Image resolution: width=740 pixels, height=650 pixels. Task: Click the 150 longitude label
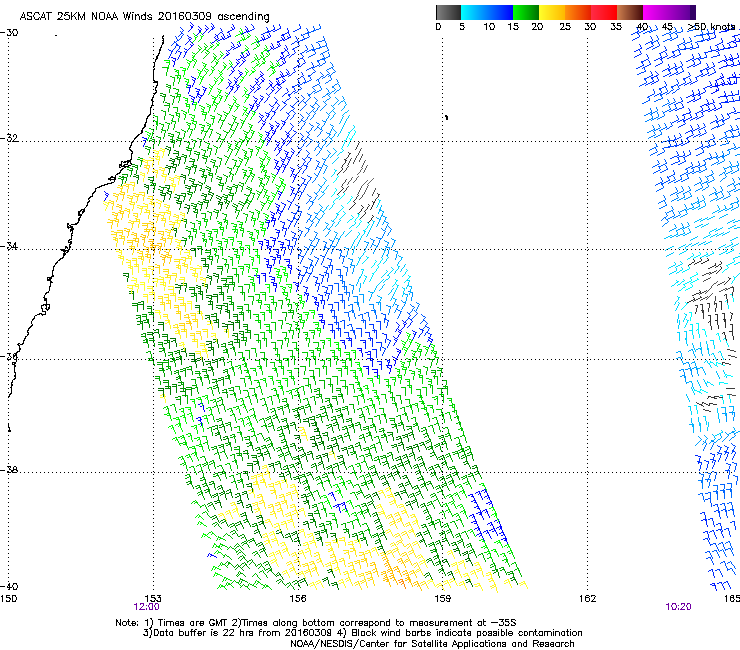tap(8, 599)
